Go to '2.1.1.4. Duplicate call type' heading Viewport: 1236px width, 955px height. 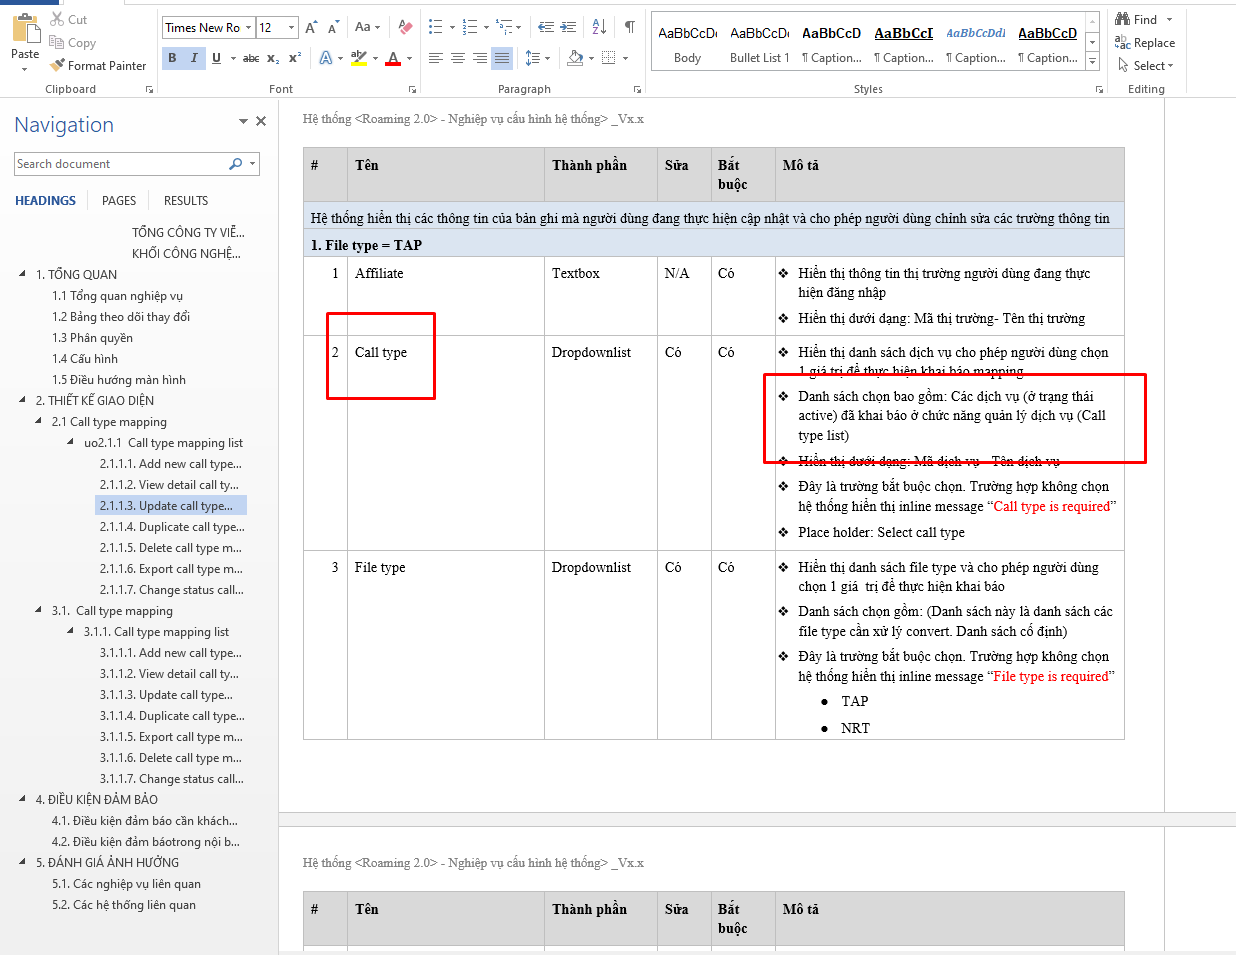pos(171,527)
